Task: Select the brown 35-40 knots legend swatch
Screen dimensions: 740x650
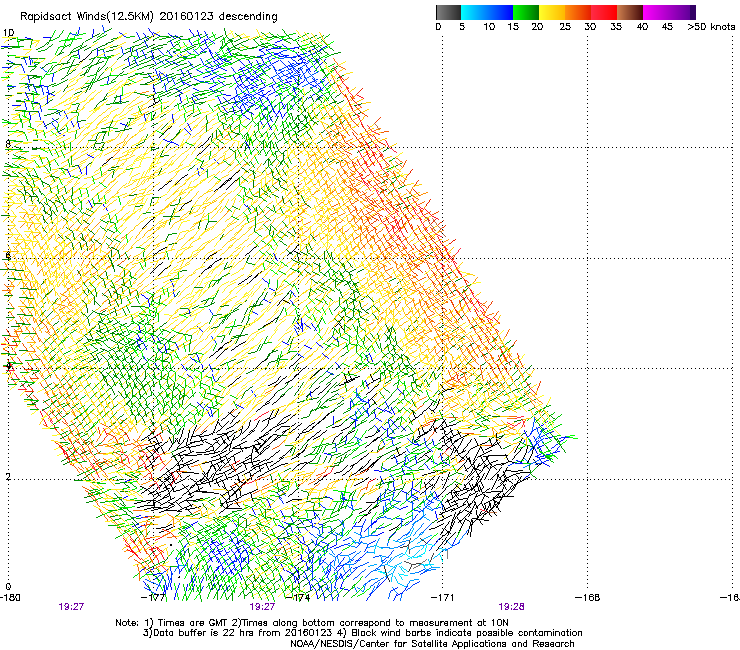Action: pos(630,12)
